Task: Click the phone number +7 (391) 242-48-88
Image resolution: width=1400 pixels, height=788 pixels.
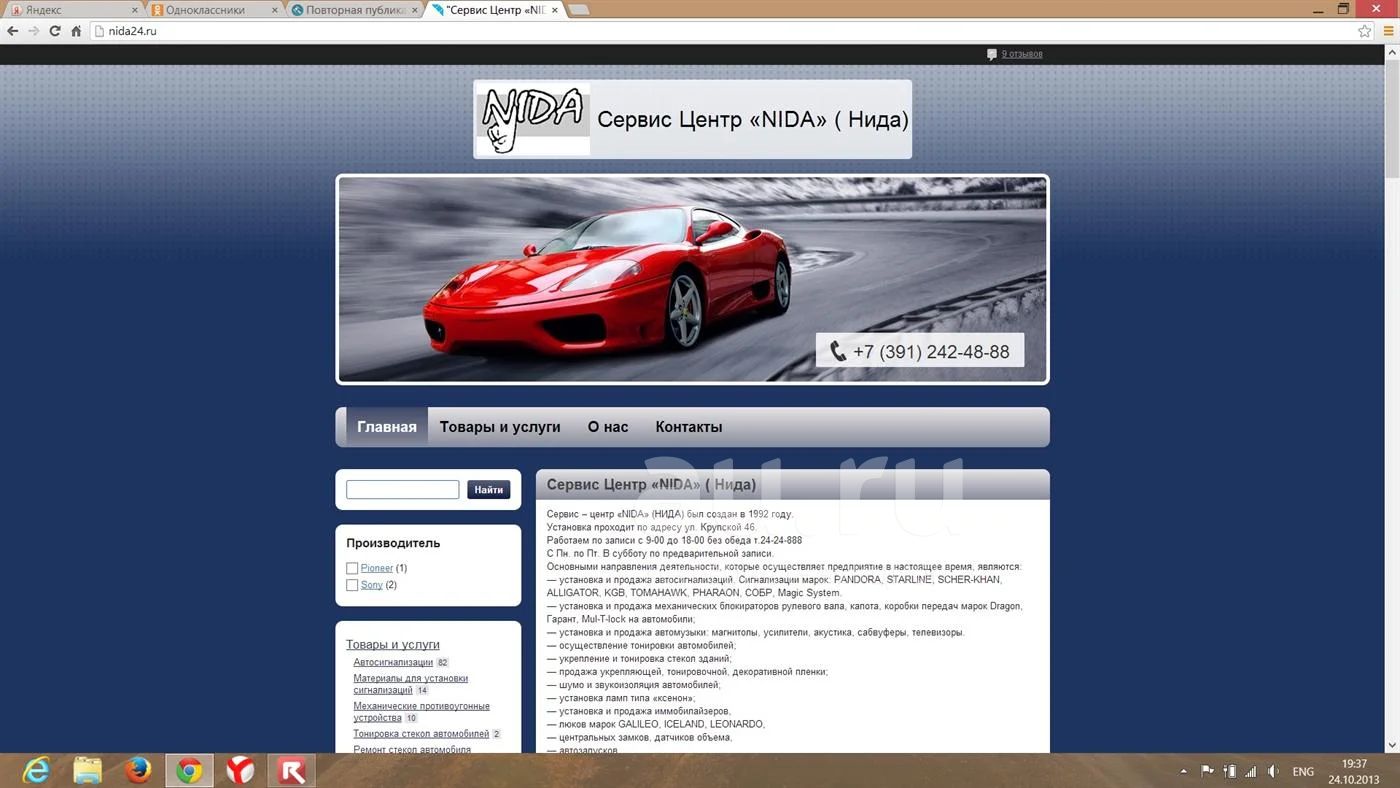Action: pos(920,351)
